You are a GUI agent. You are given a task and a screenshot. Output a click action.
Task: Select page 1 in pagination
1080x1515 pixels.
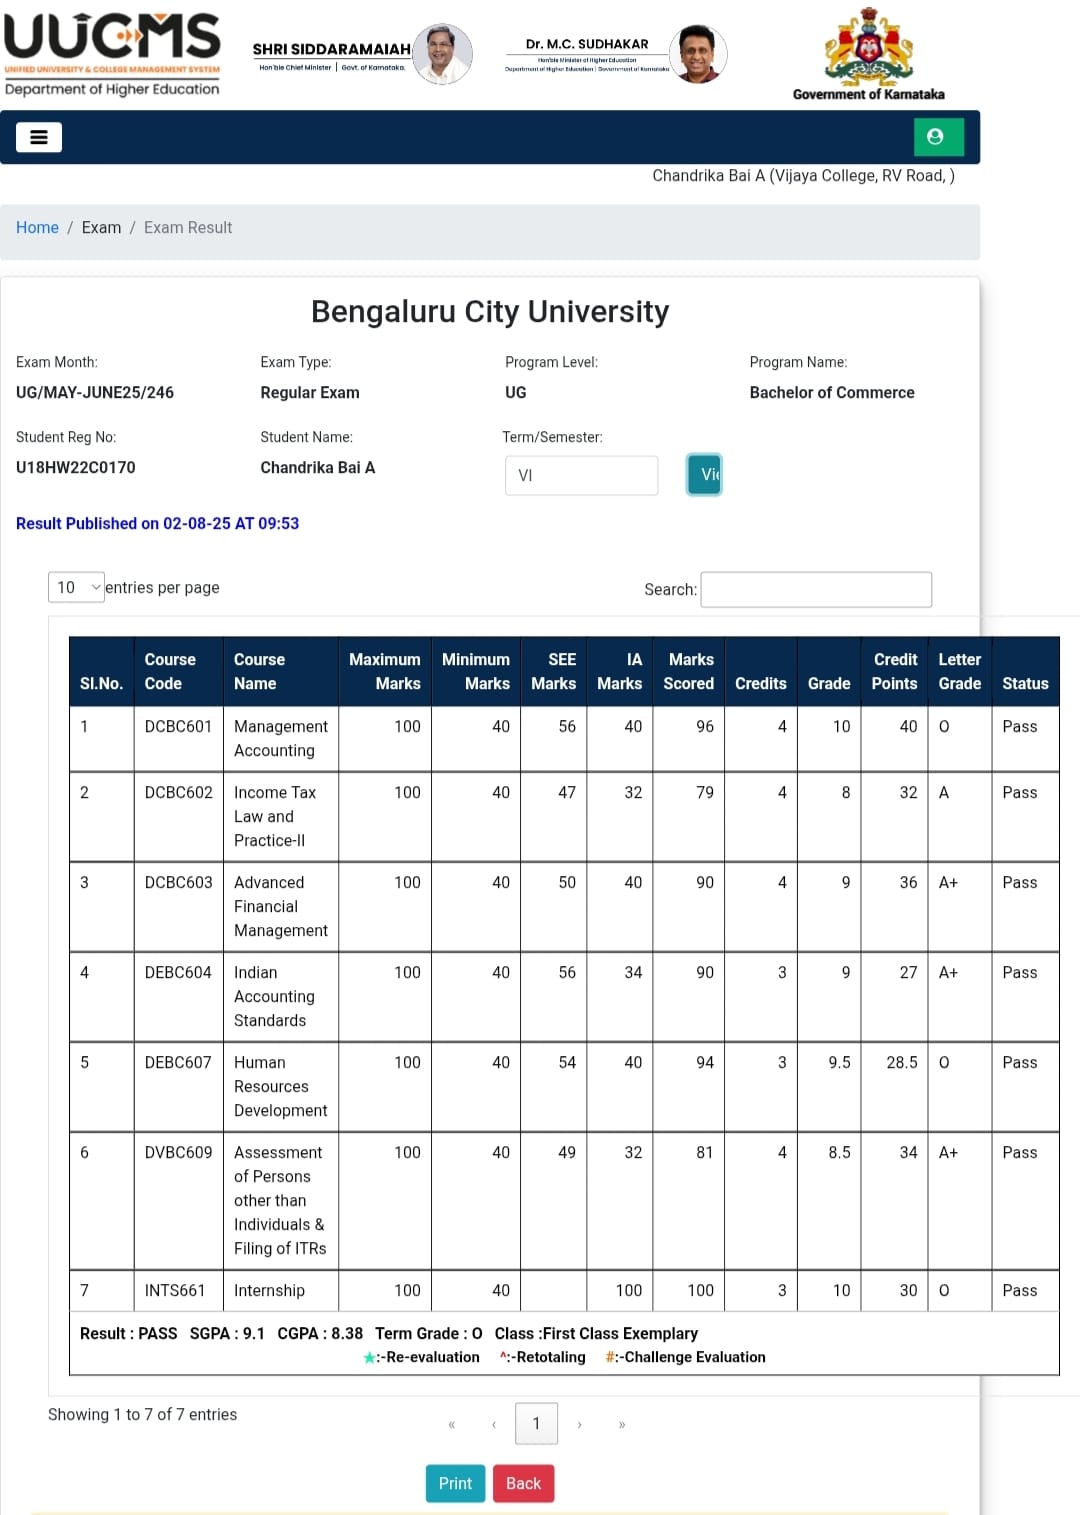tap(536, 1423)
